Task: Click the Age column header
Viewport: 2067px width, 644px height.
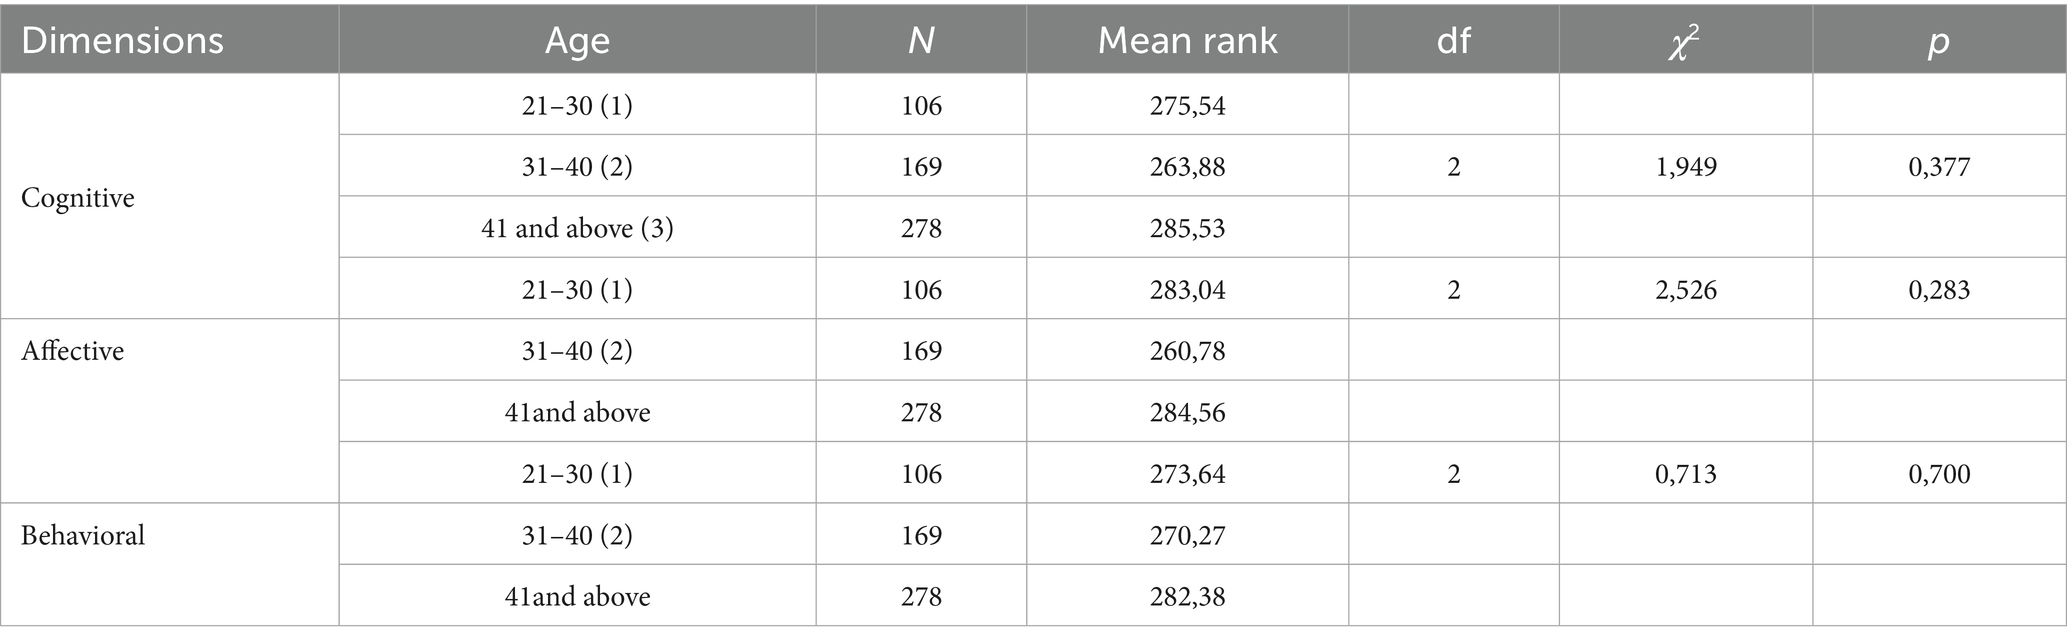Action: coord(577,41)
